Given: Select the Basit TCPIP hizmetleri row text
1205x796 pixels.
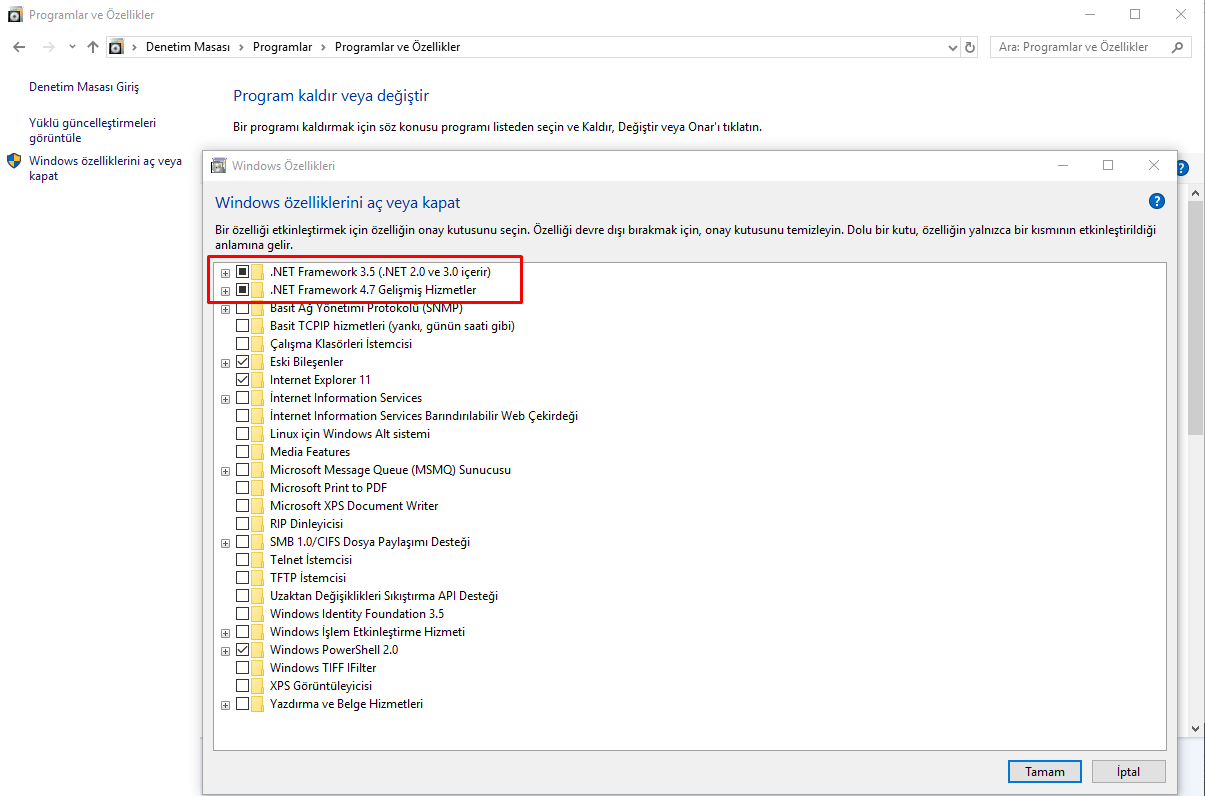Looking at the screenshot, I should [392, 326].
